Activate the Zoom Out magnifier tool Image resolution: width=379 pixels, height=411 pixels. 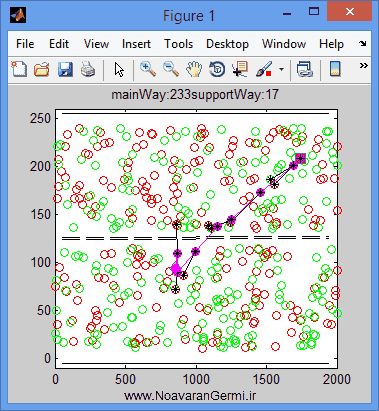(171, 69)
